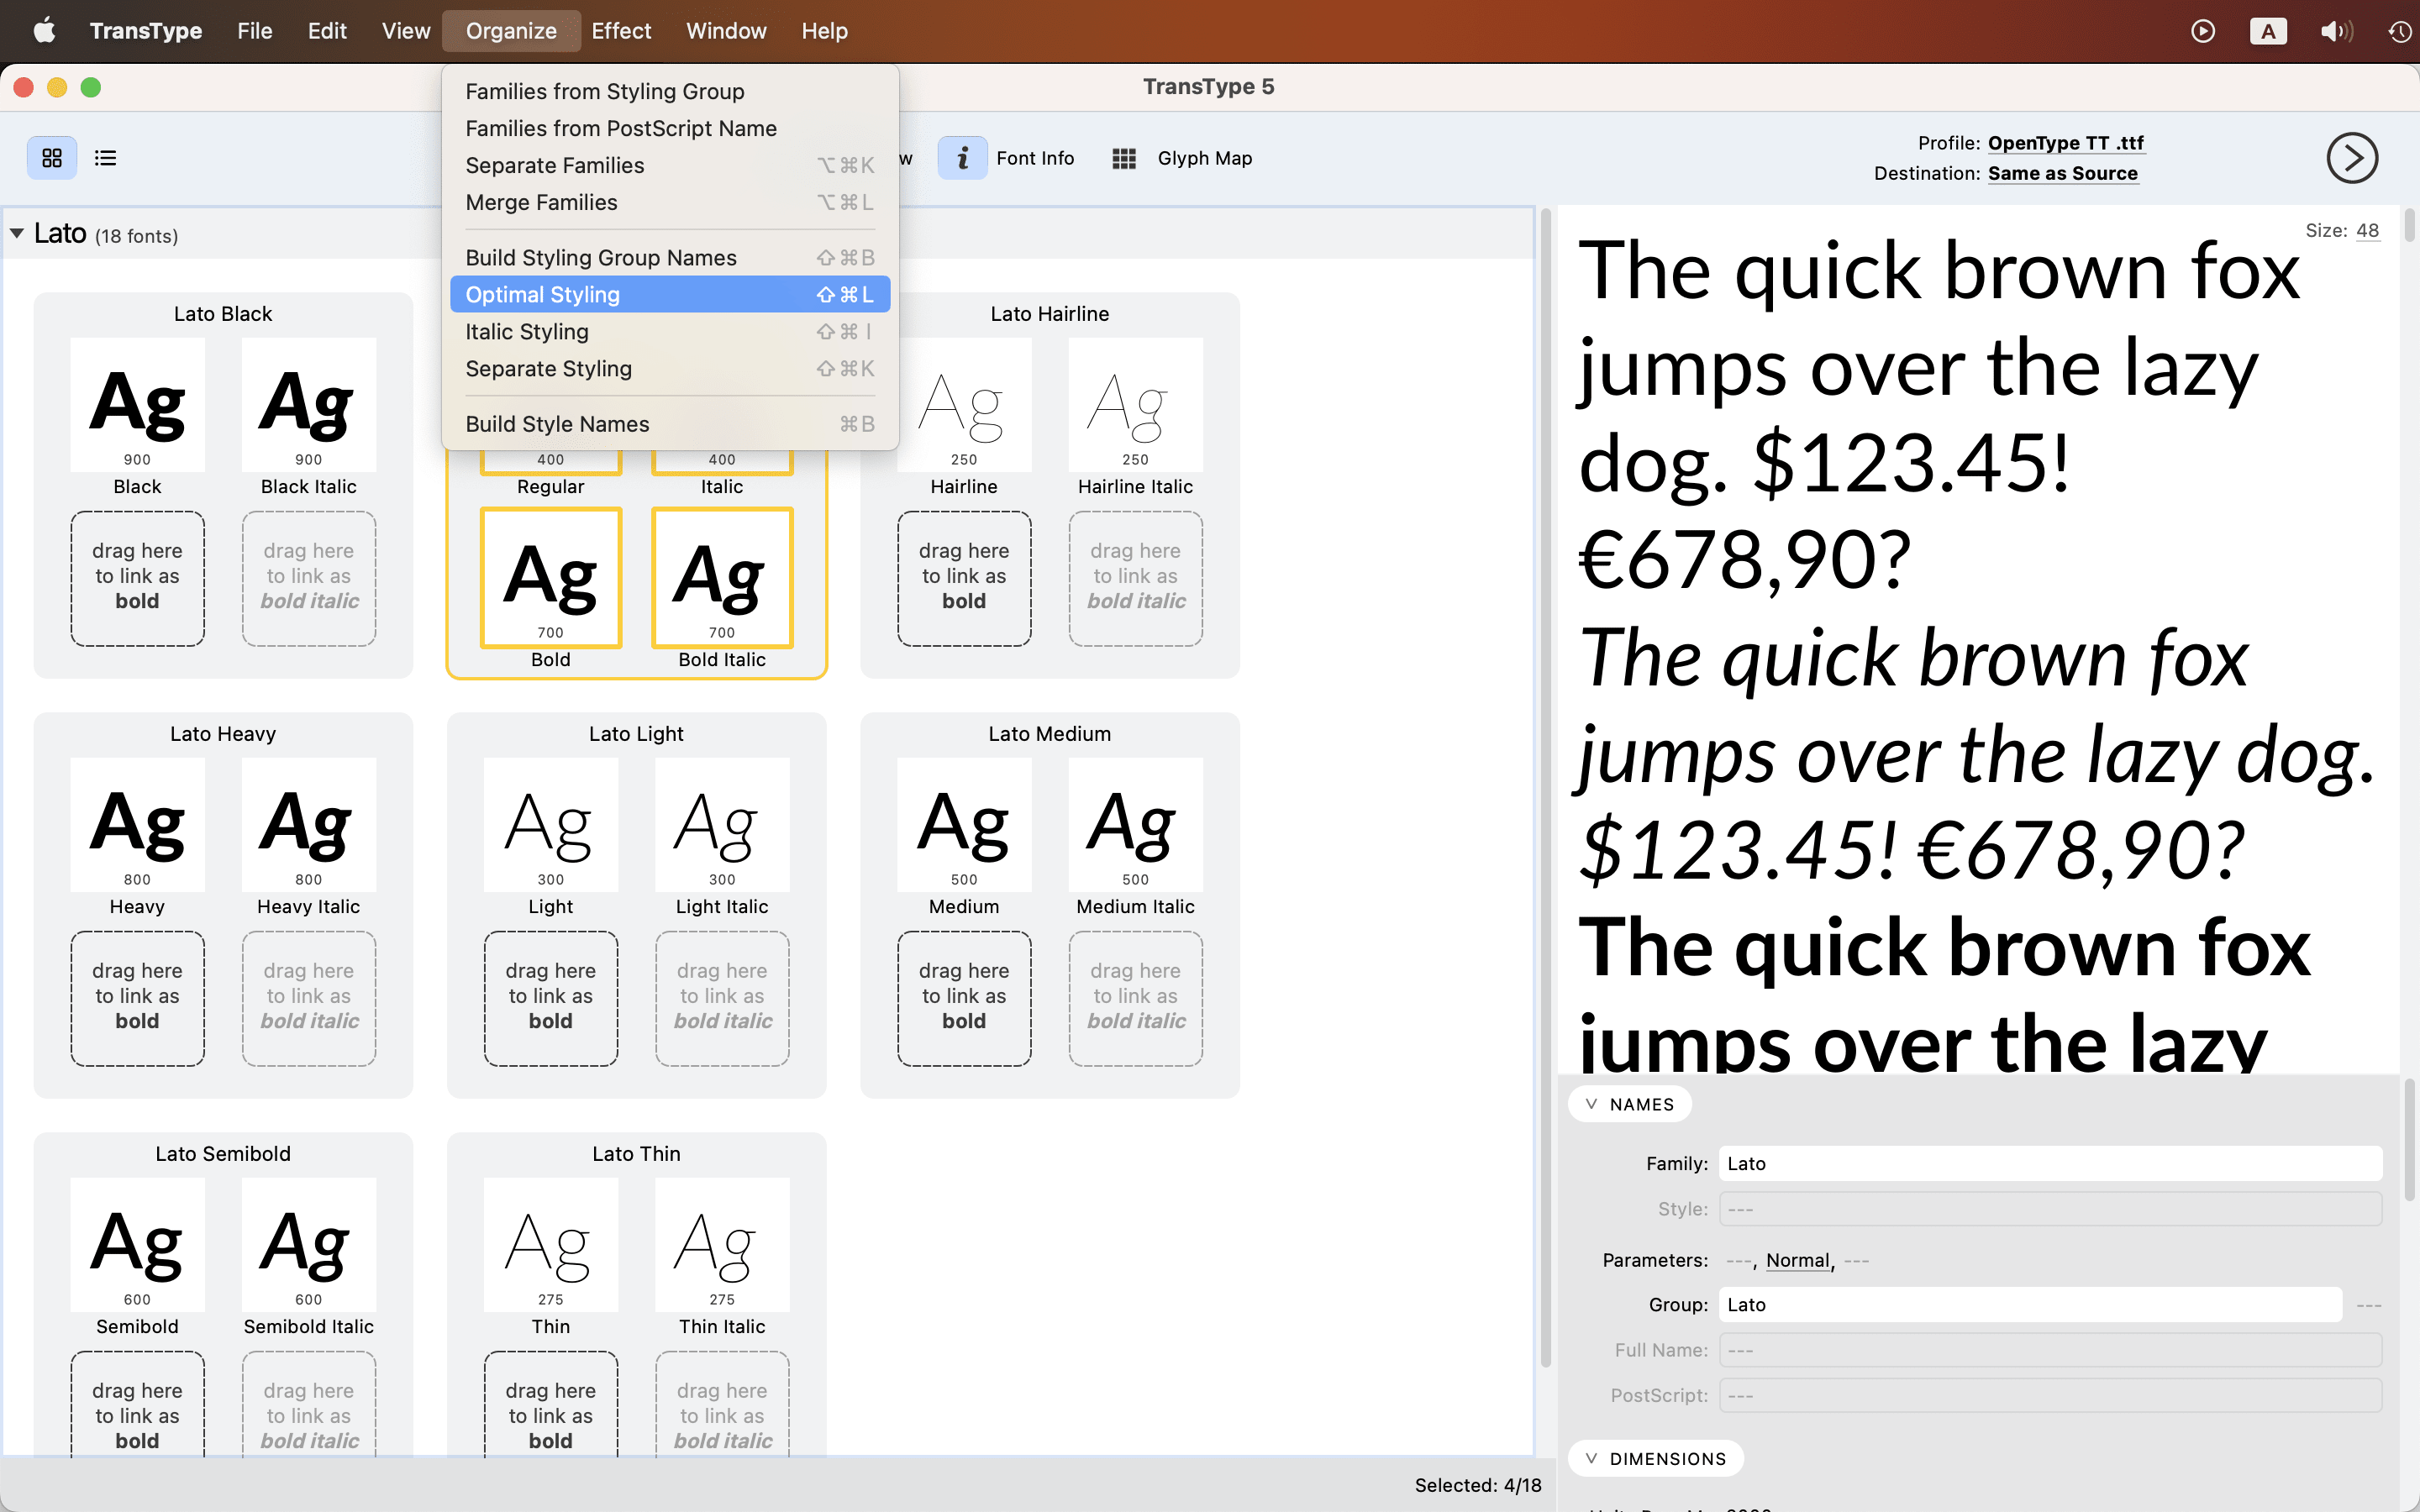This screenshot has height=1512, width=2420.
Task: Select the Black Italic font thumbnail
Action: click(x=309, y=404)
